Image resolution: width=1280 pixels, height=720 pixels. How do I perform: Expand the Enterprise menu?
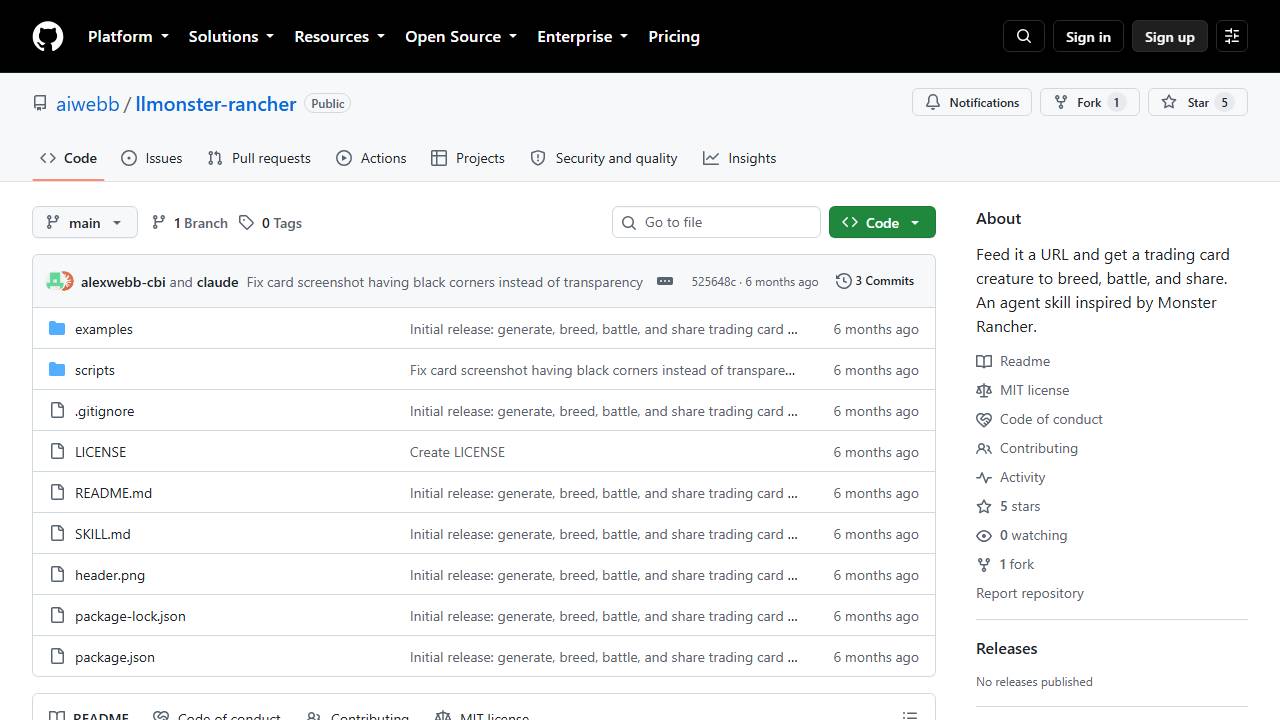click(x=582, y=36)
